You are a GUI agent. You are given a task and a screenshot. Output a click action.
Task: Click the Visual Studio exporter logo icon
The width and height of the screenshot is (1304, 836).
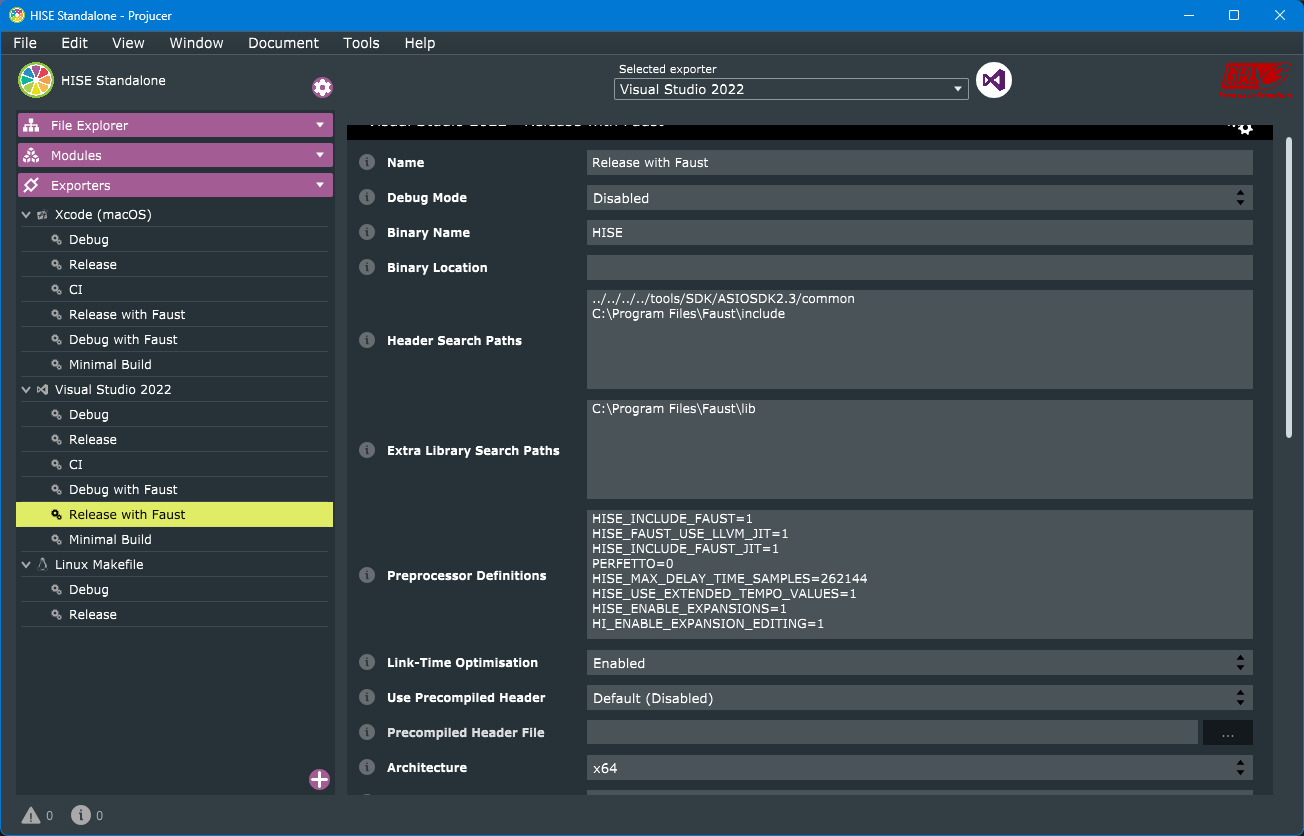[994, 81]
